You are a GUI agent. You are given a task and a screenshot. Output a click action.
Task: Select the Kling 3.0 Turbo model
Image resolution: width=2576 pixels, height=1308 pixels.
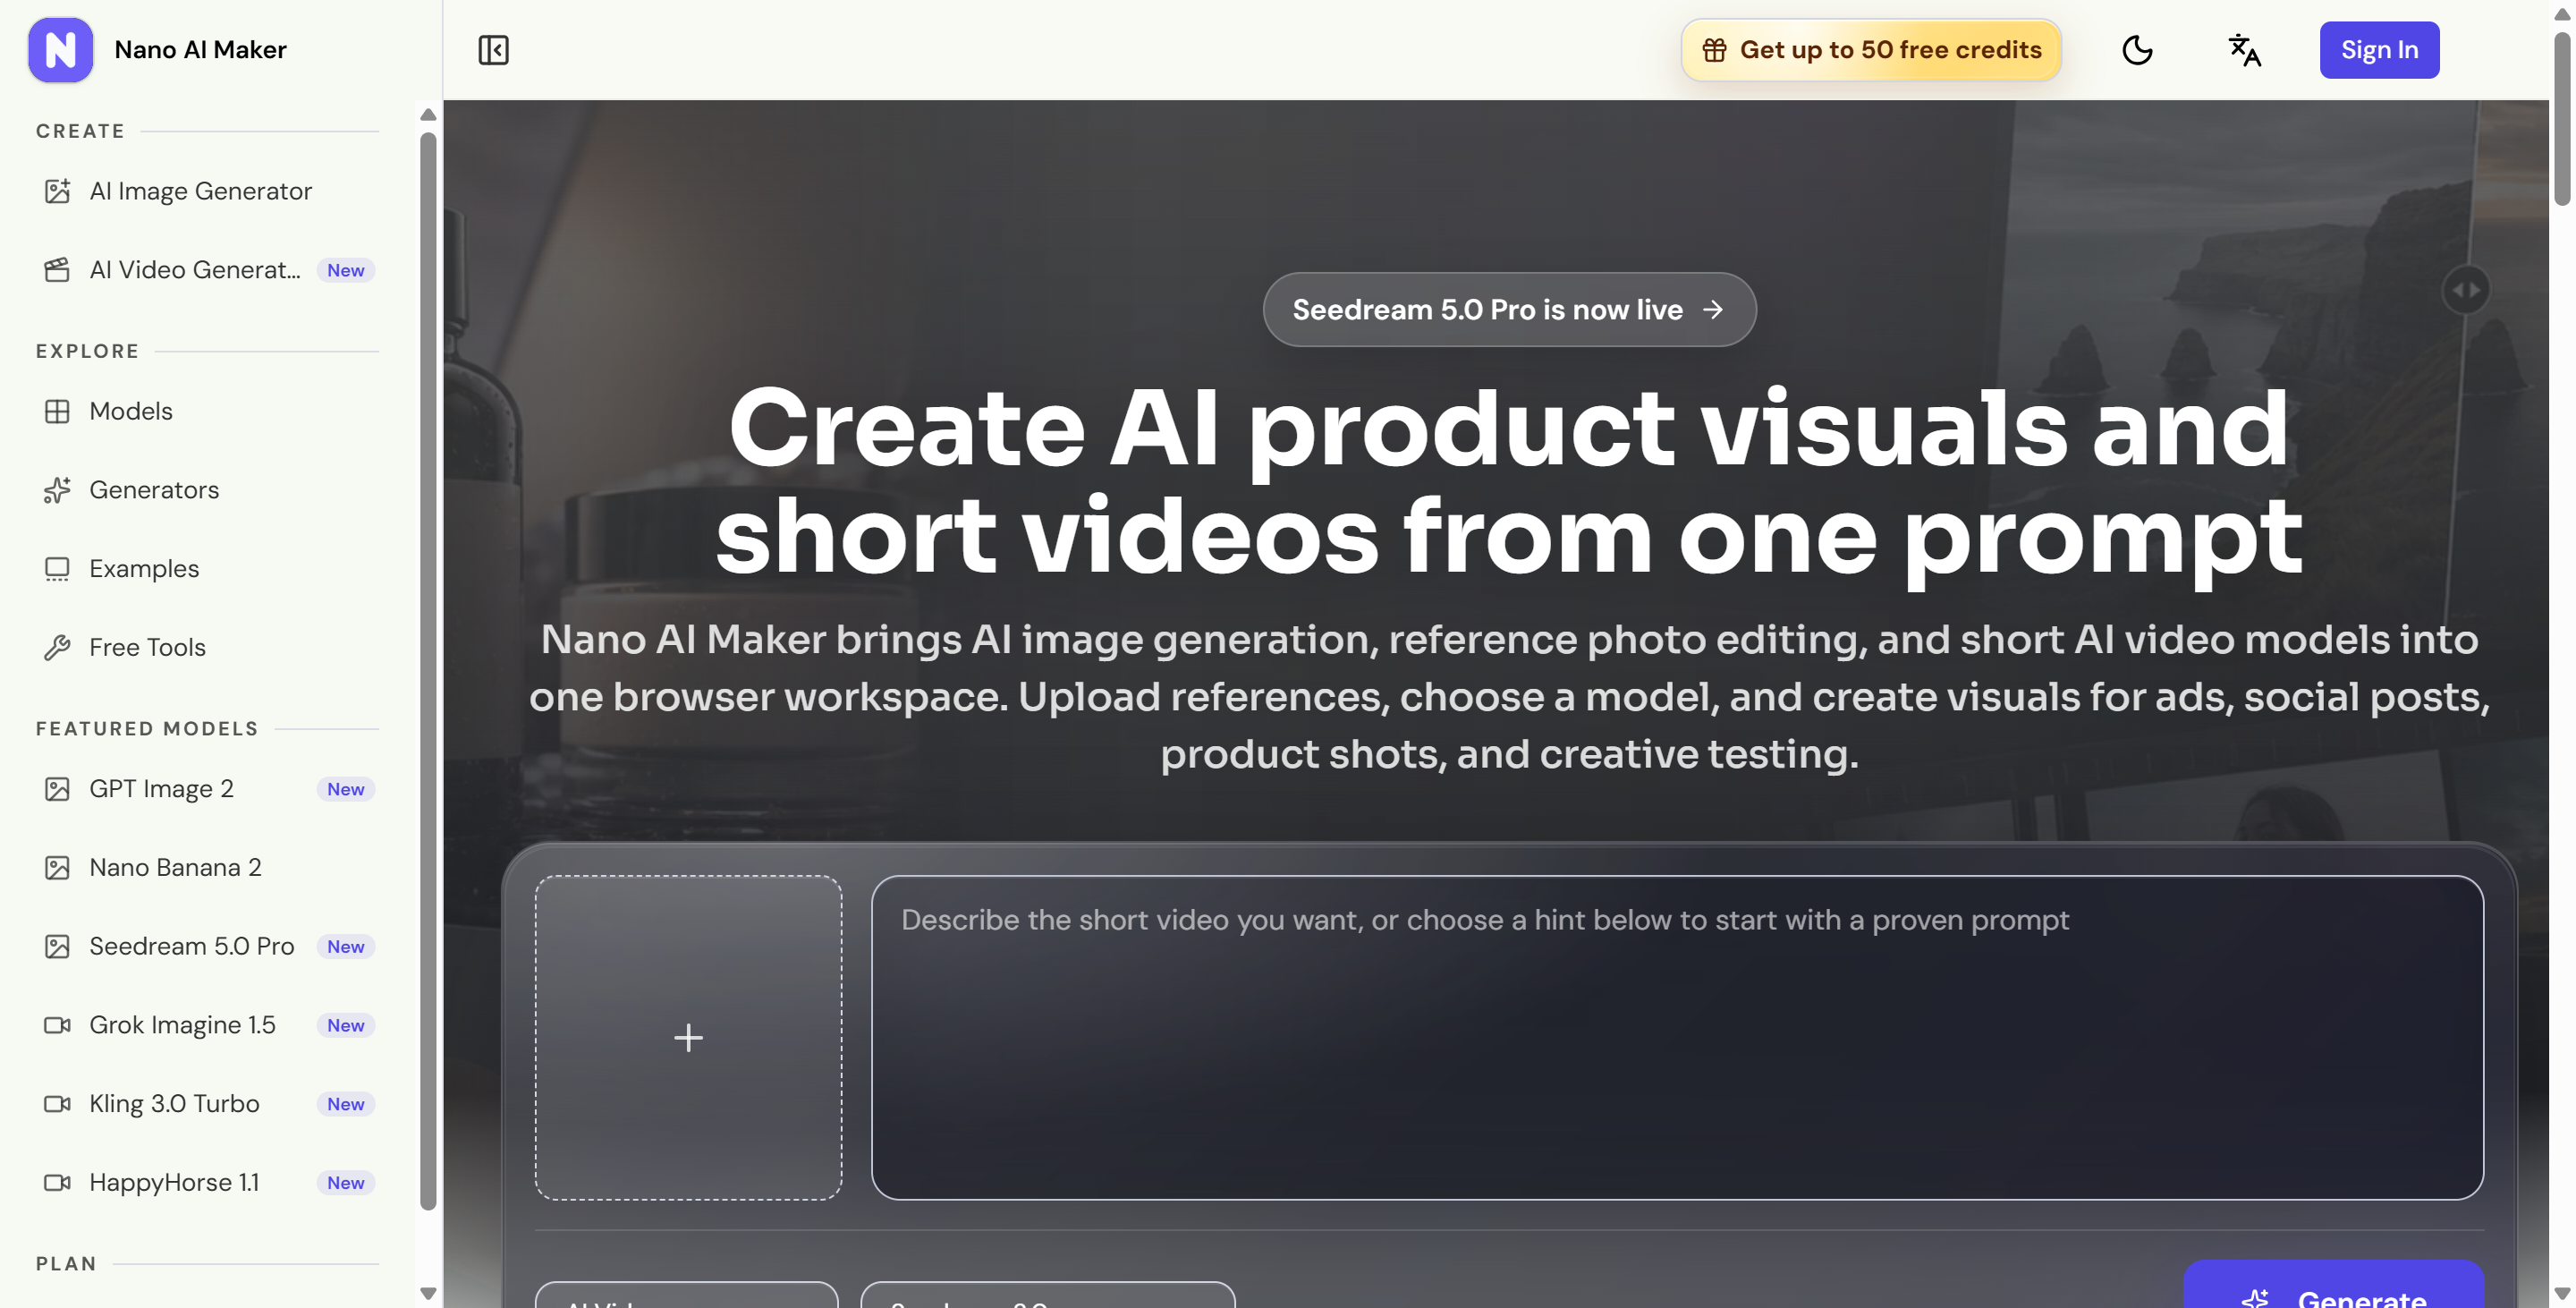pyautogui.click(x=207, y=1104)
